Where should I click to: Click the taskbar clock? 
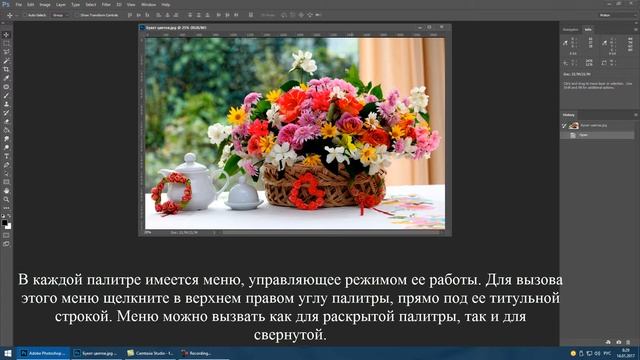click(625, 353)
